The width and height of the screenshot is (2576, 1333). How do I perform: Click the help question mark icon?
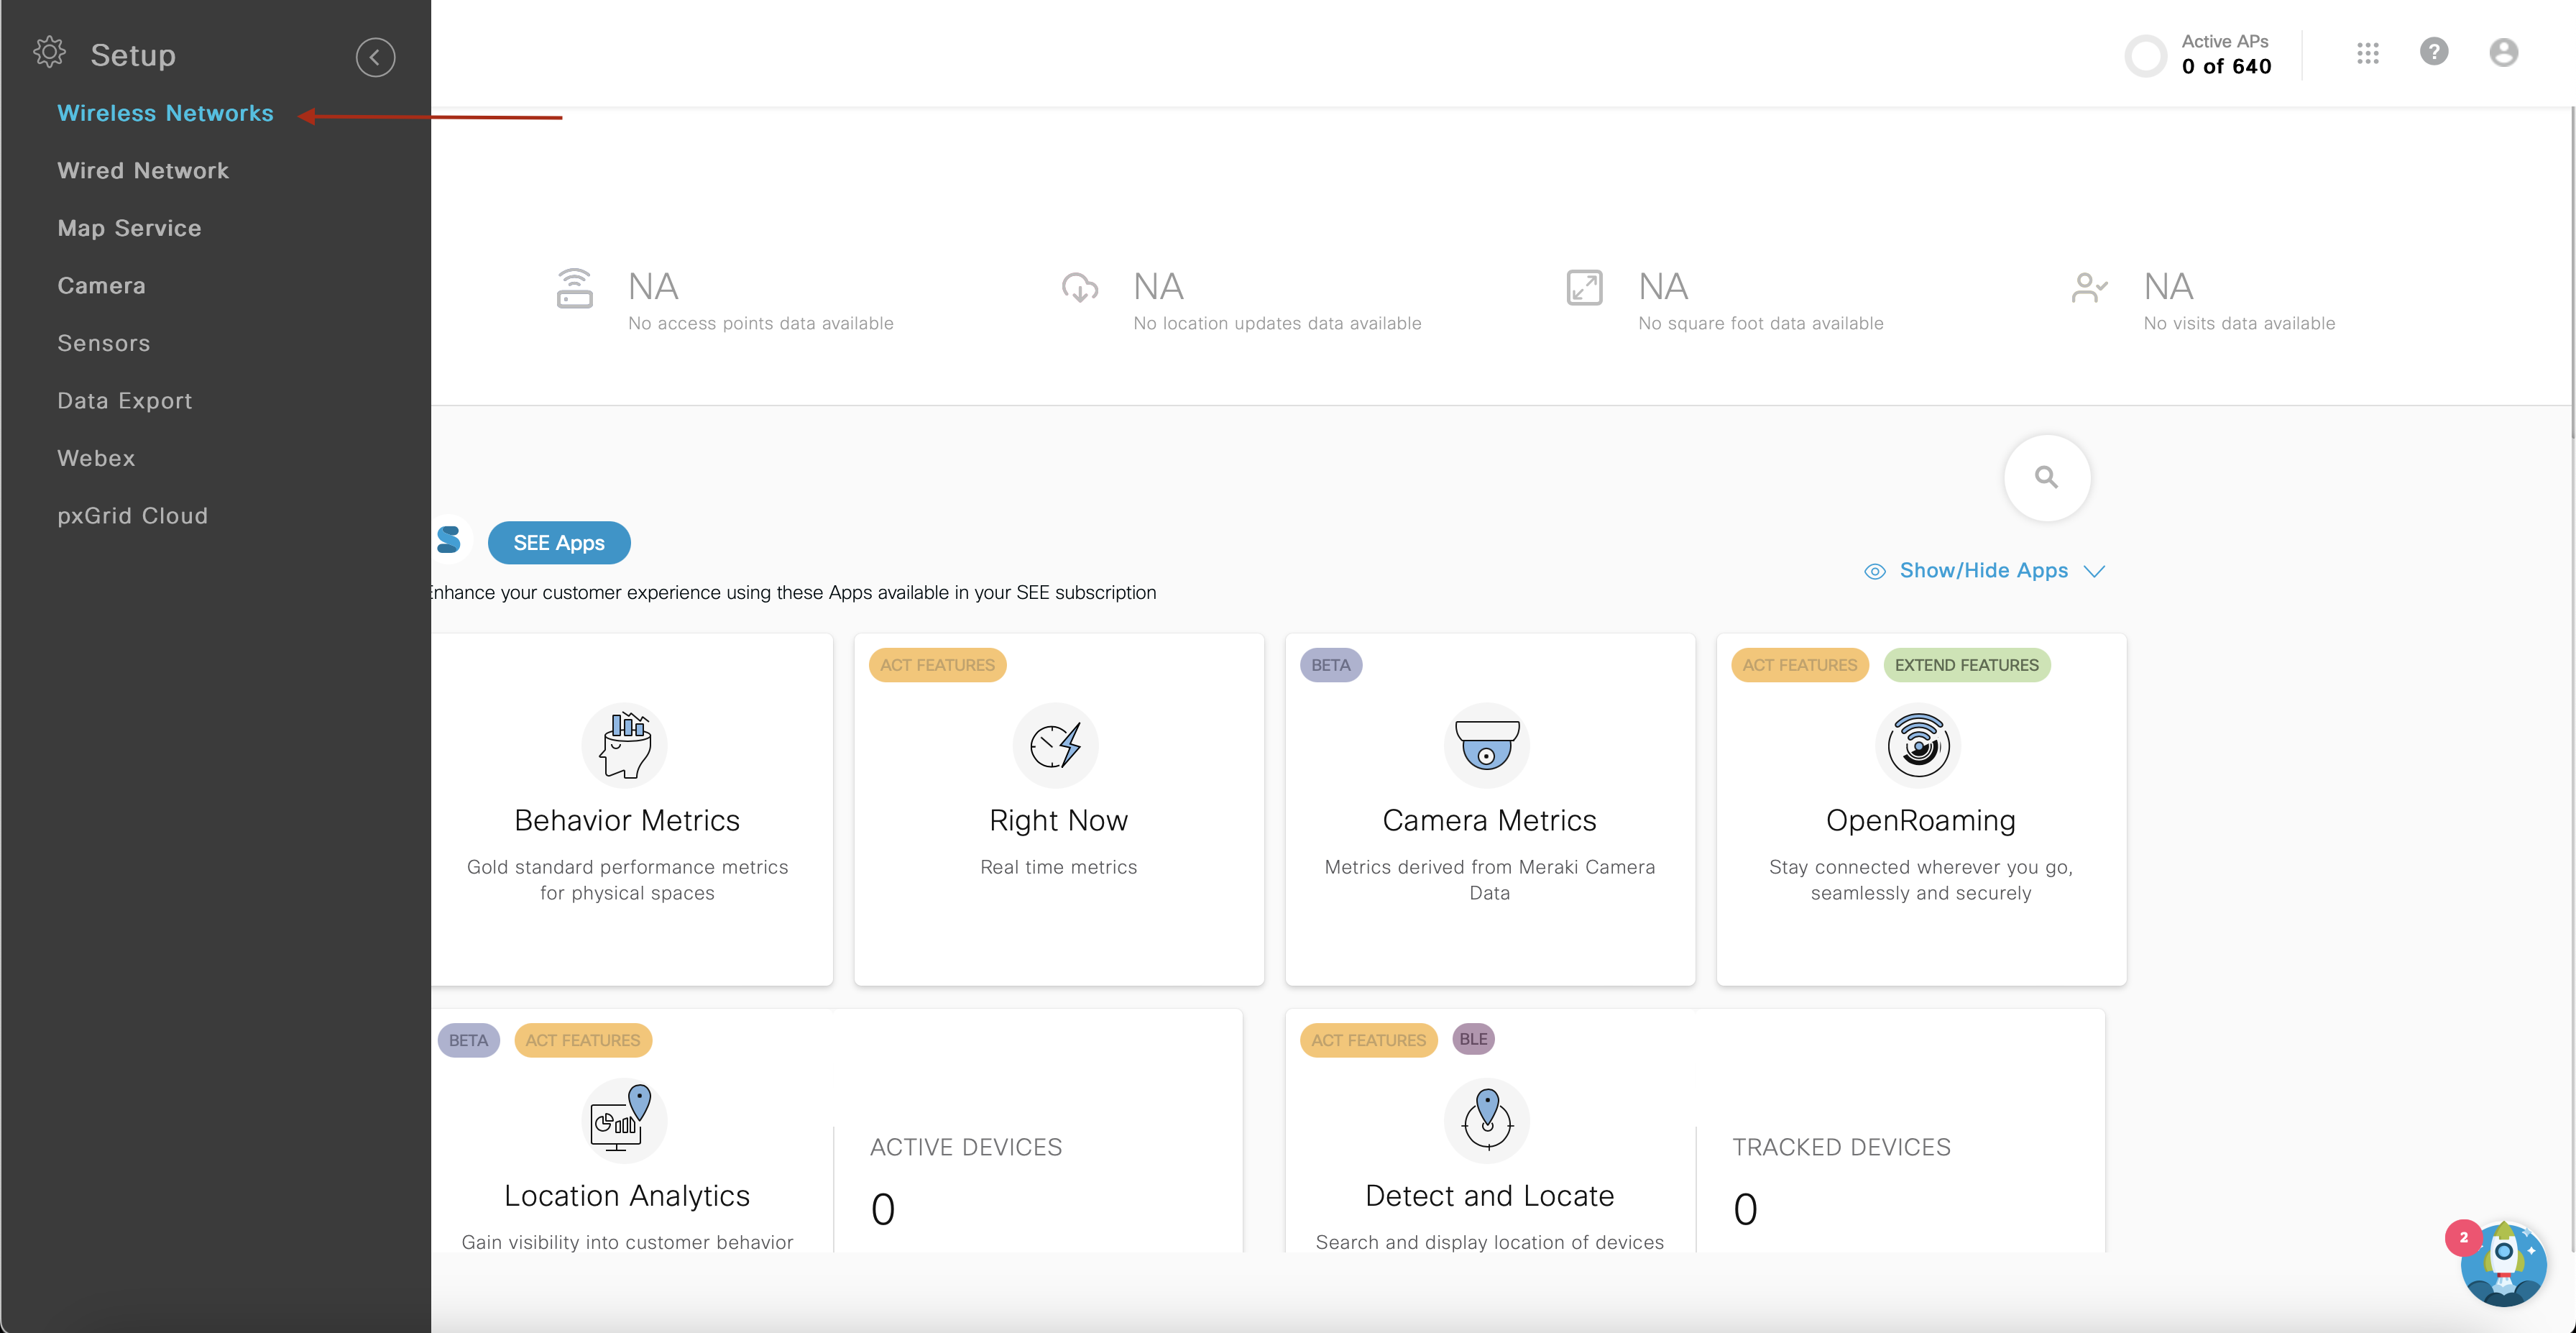point(2434,51)
